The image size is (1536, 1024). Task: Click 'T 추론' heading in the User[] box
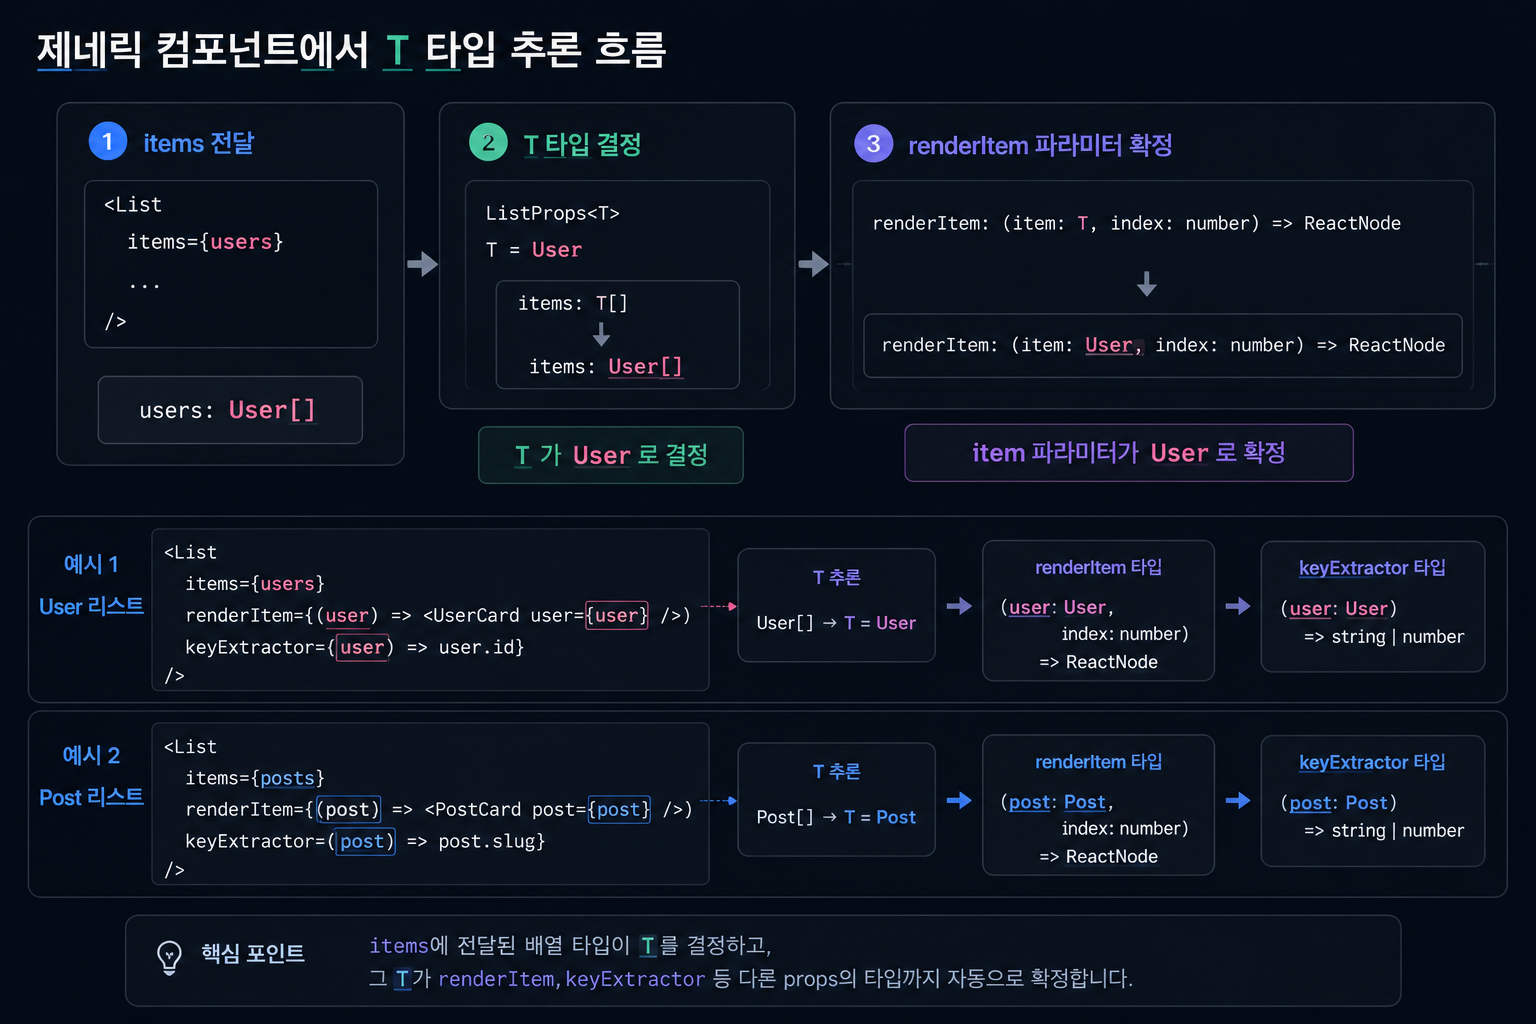836,578
